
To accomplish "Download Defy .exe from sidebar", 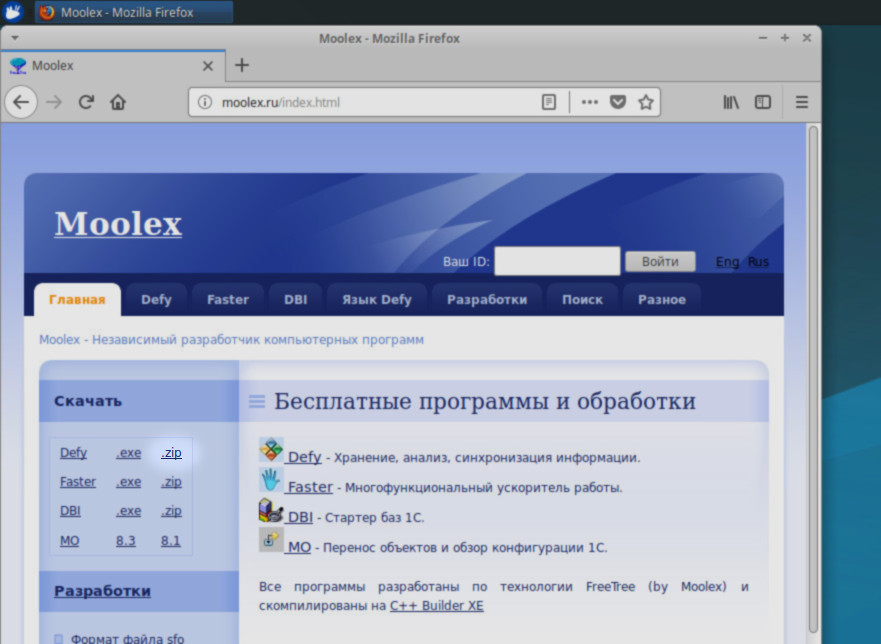I will (129, 453).
